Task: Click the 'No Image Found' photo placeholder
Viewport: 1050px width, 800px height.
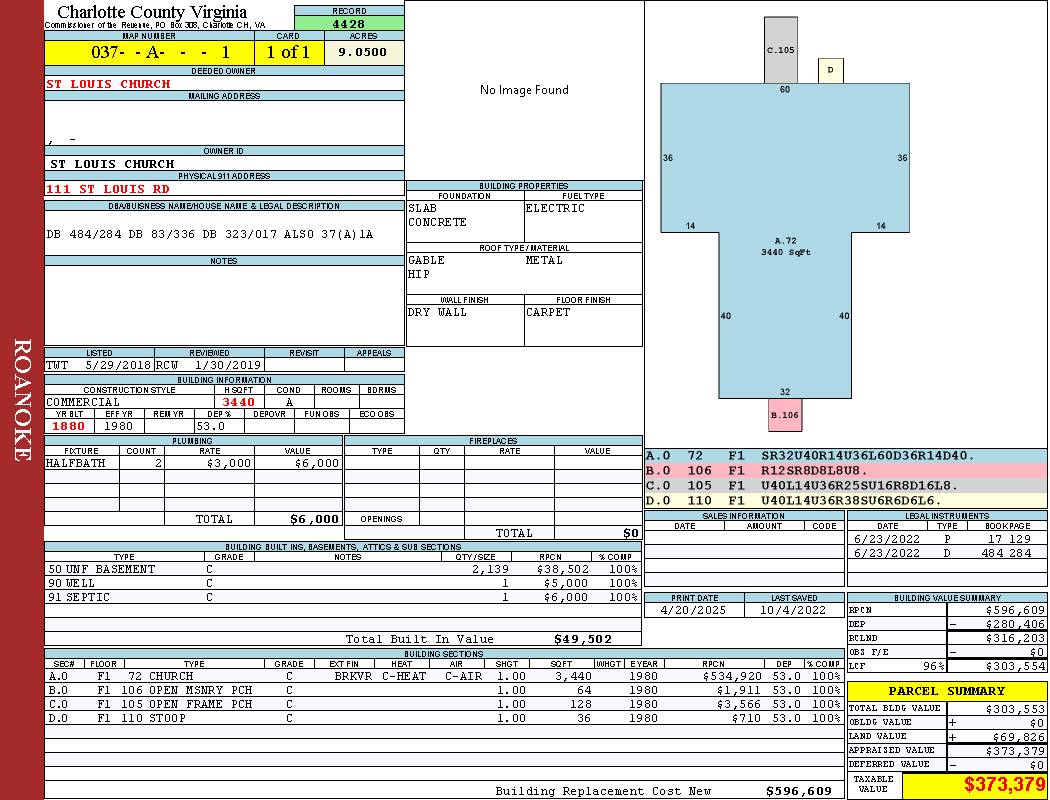Action: pos(524,90)
